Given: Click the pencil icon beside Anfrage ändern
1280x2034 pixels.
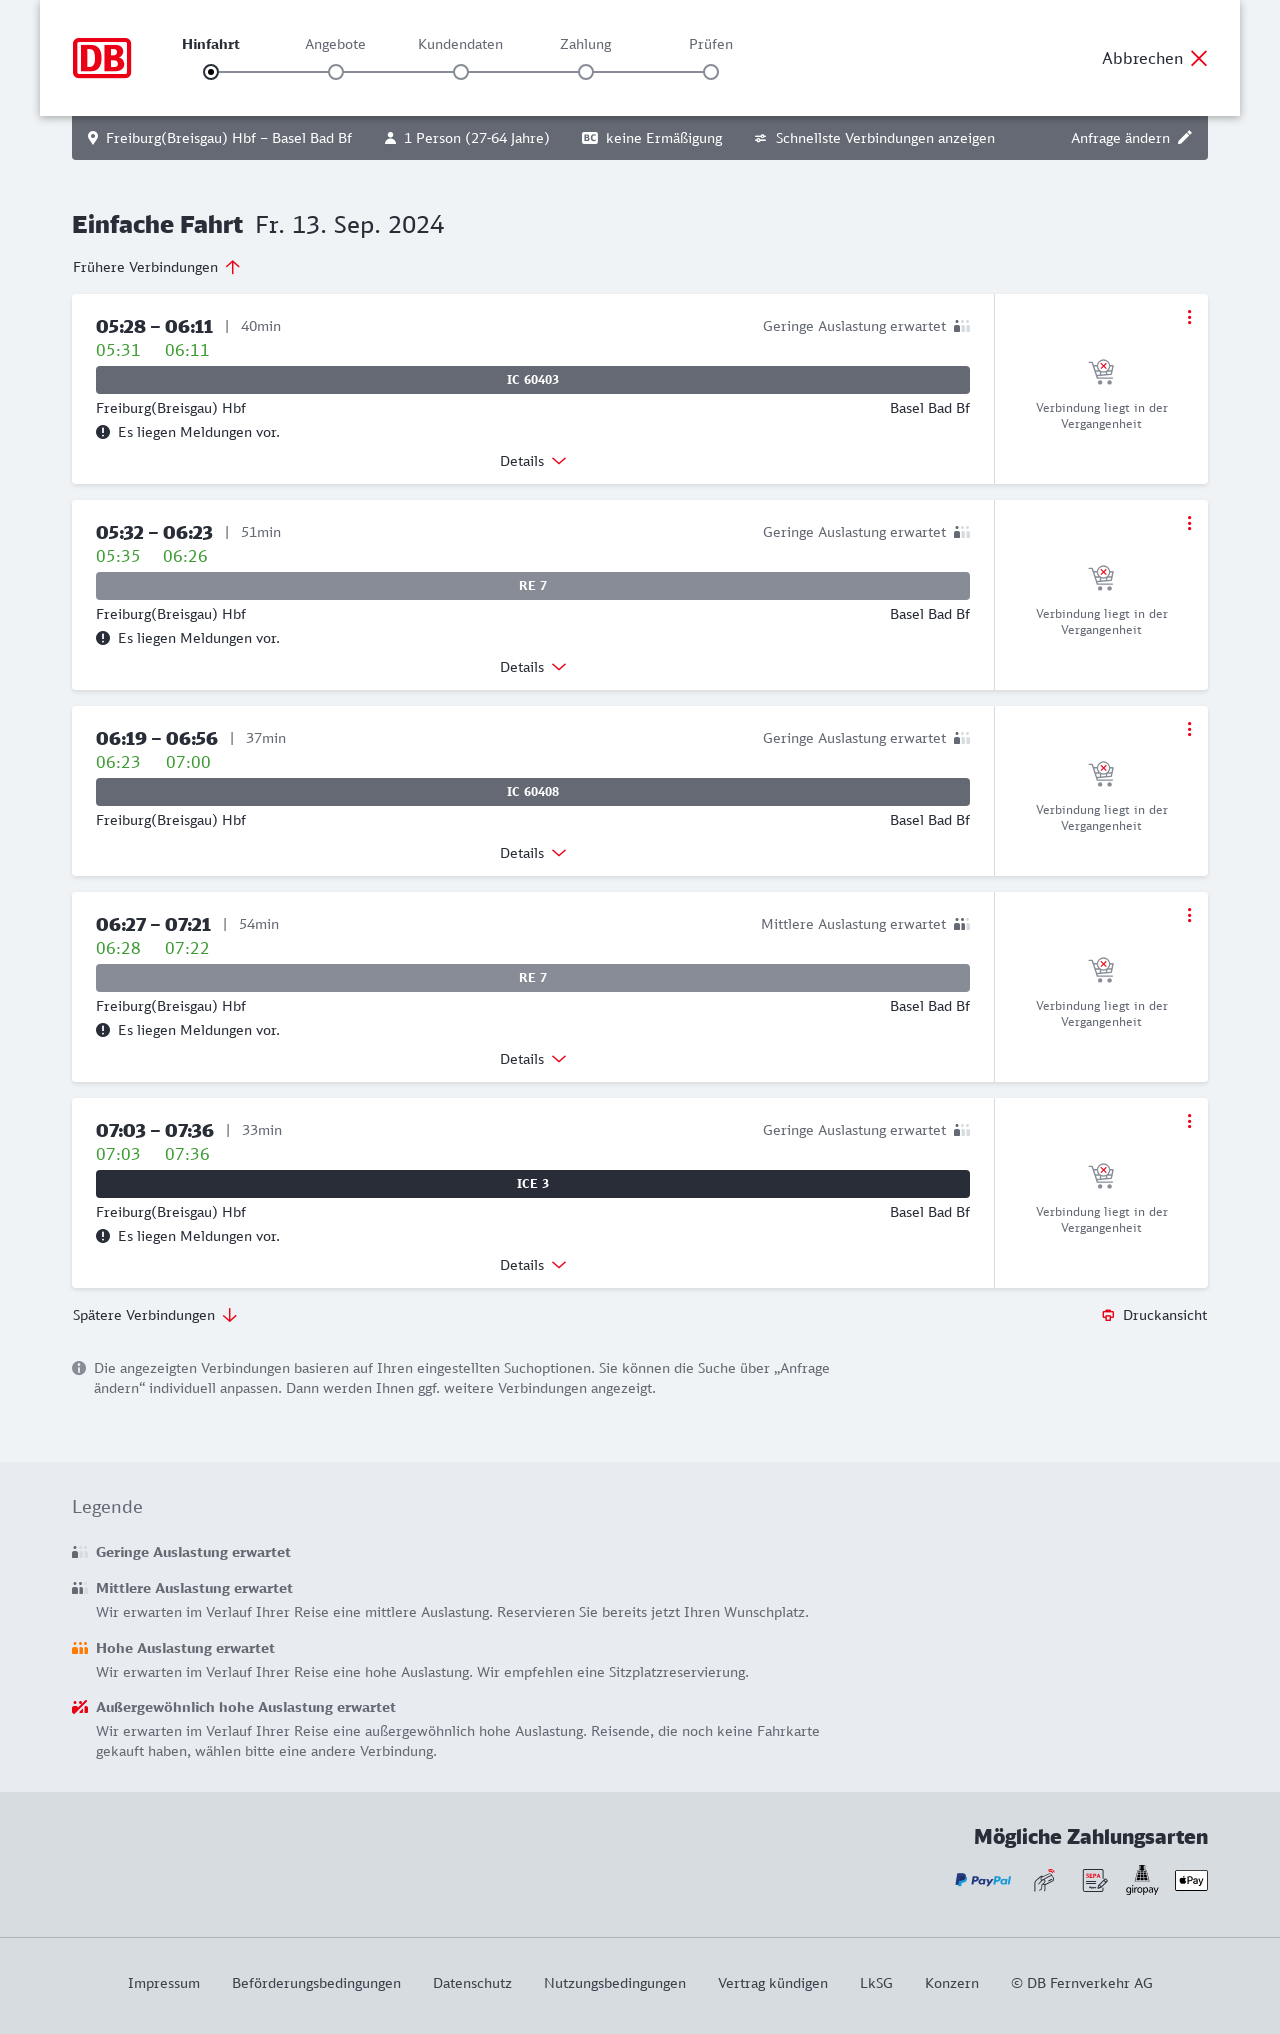Looking at the screenshot, I should (1185, 138).
